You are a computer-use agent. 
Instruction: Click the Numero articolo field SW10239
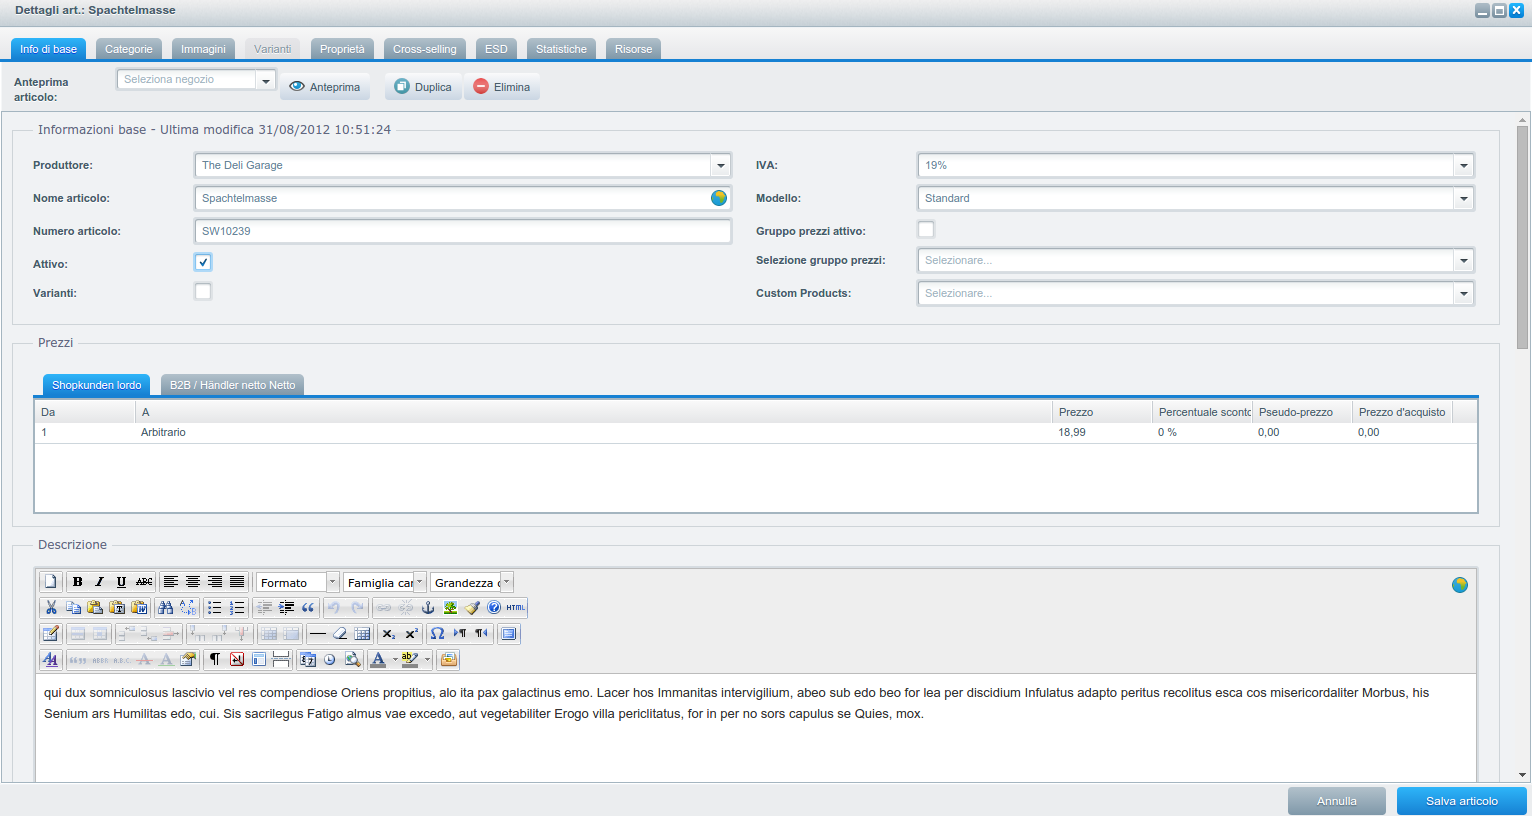tap(463, 231)
